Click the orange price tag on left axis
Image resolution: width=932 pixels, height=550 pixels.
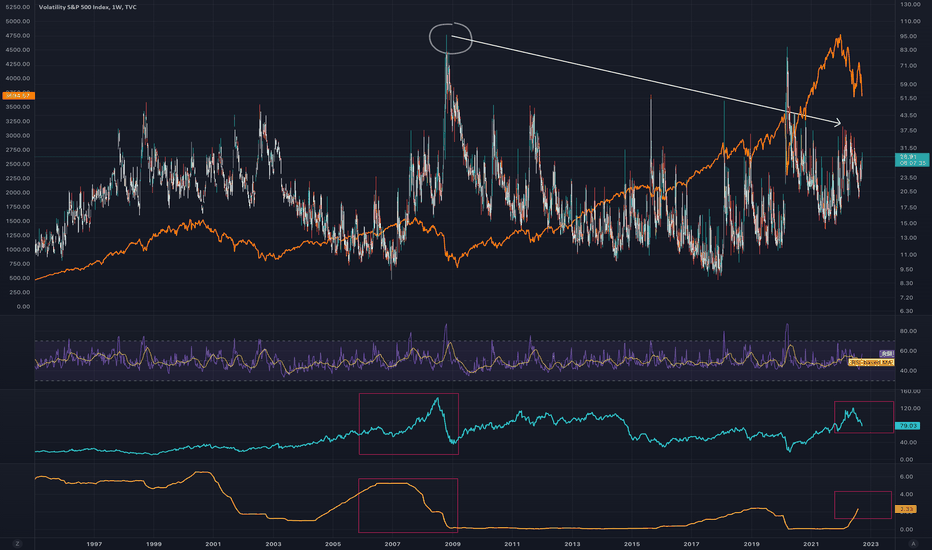click(18, 95)
